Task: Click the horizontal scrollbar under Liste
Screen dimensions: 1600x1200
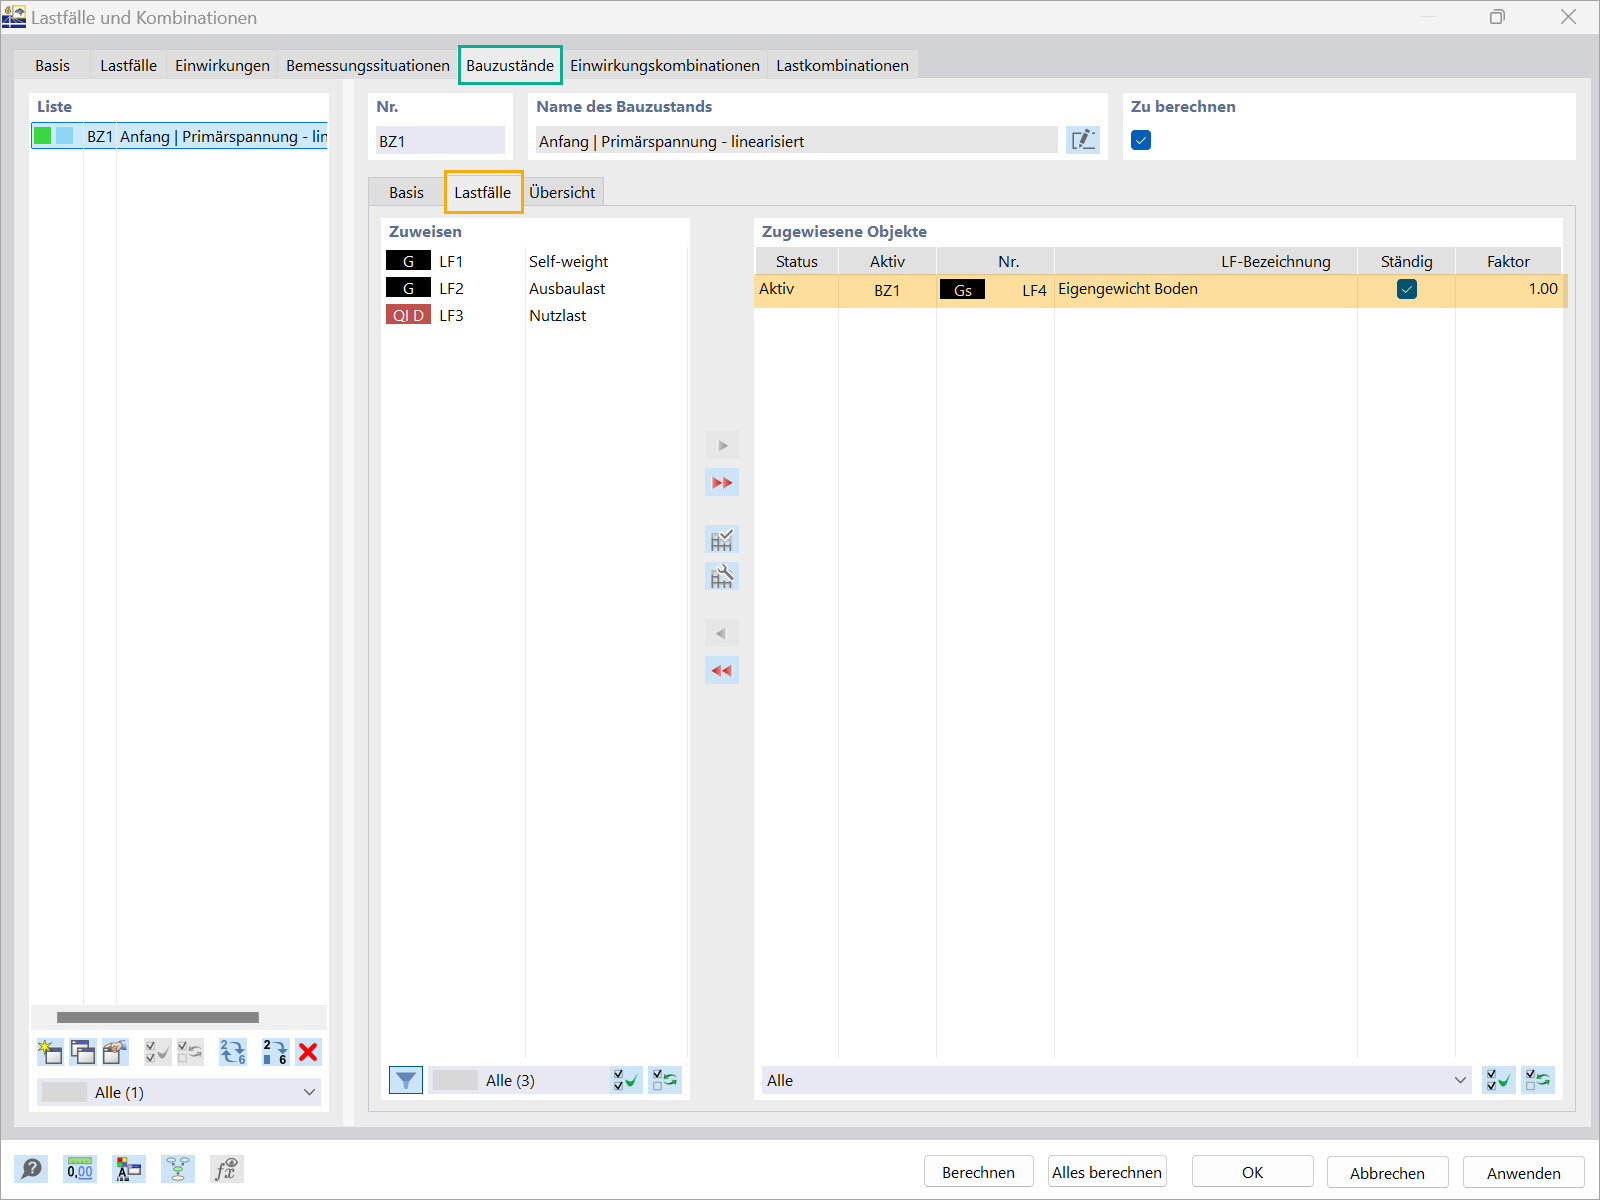Action: point(158,1017)
